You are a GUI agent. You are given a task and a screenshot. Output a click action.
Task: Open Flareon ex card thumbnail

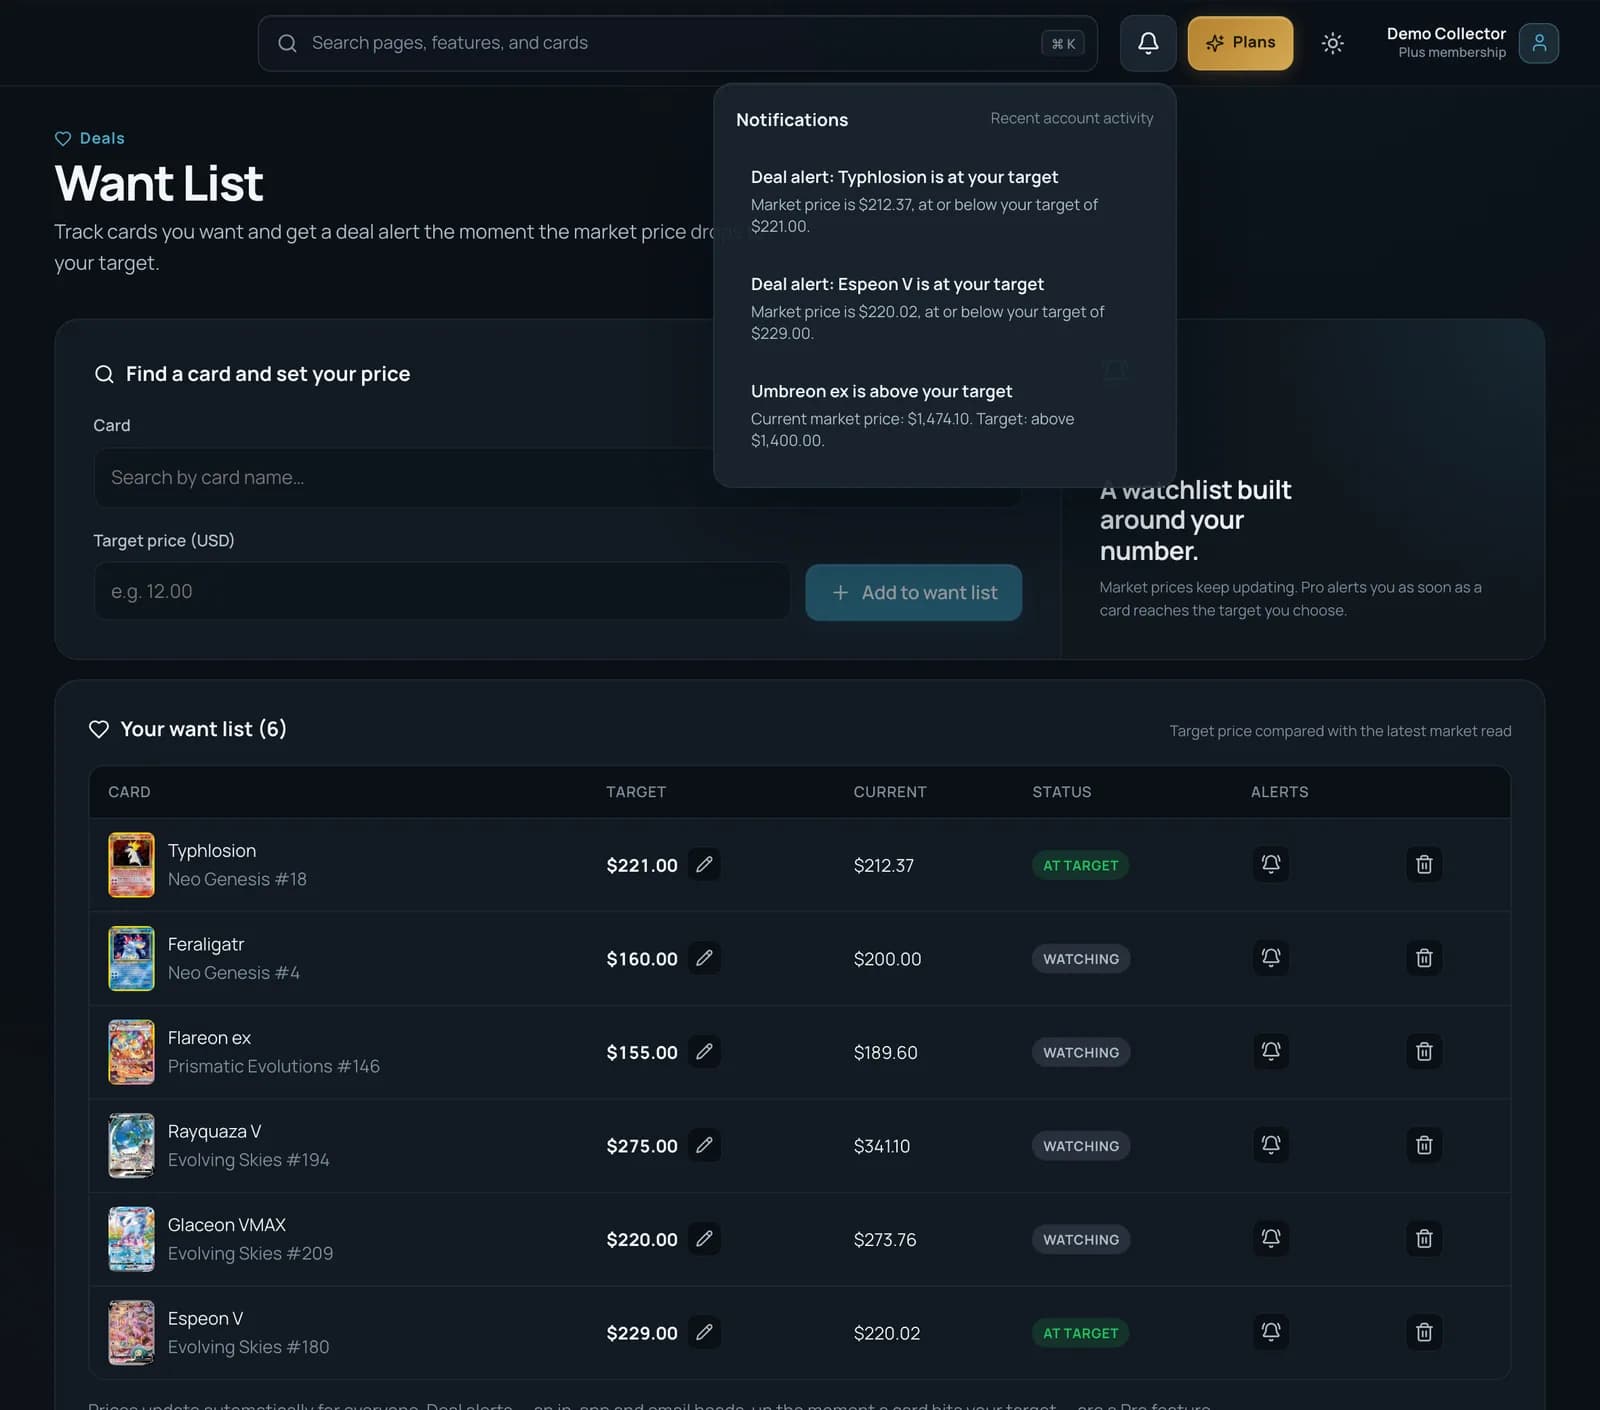[x=131, y=1052]
